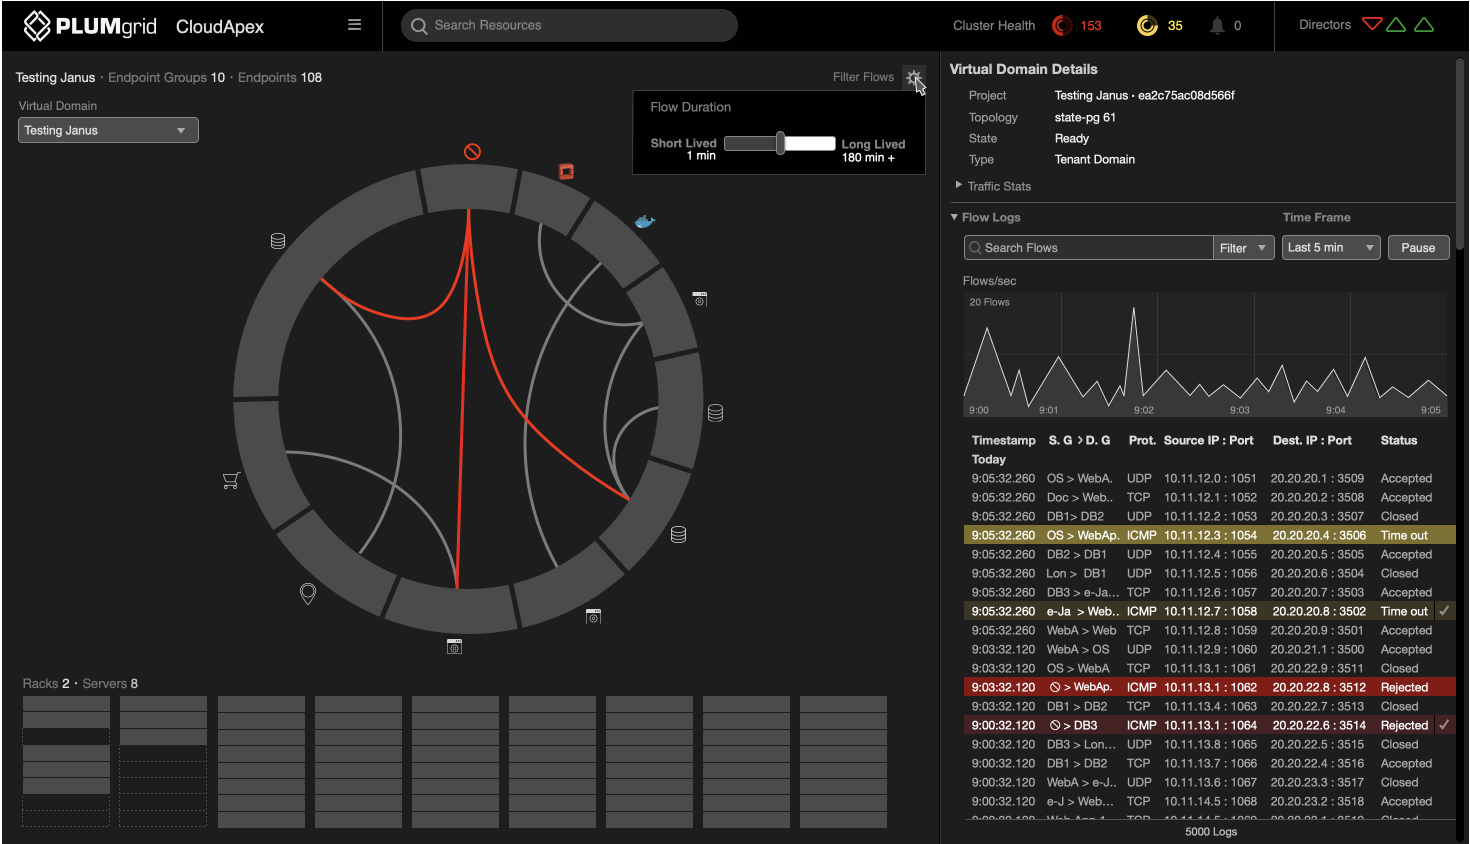
Task: Click the red down-triangle Director status
Action: (1372, 25)
